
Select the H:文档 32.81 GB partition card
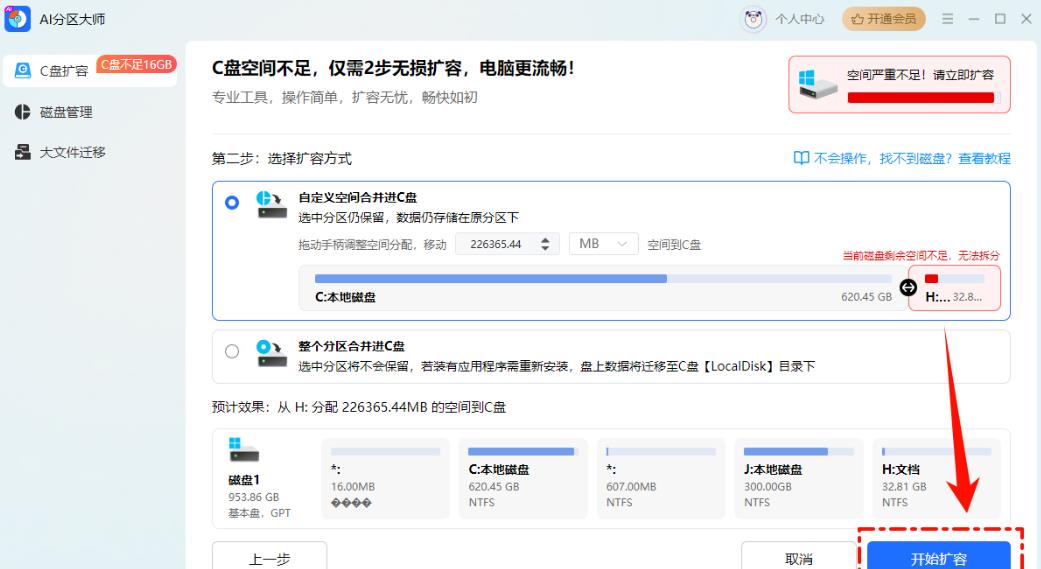pos(936,478)
